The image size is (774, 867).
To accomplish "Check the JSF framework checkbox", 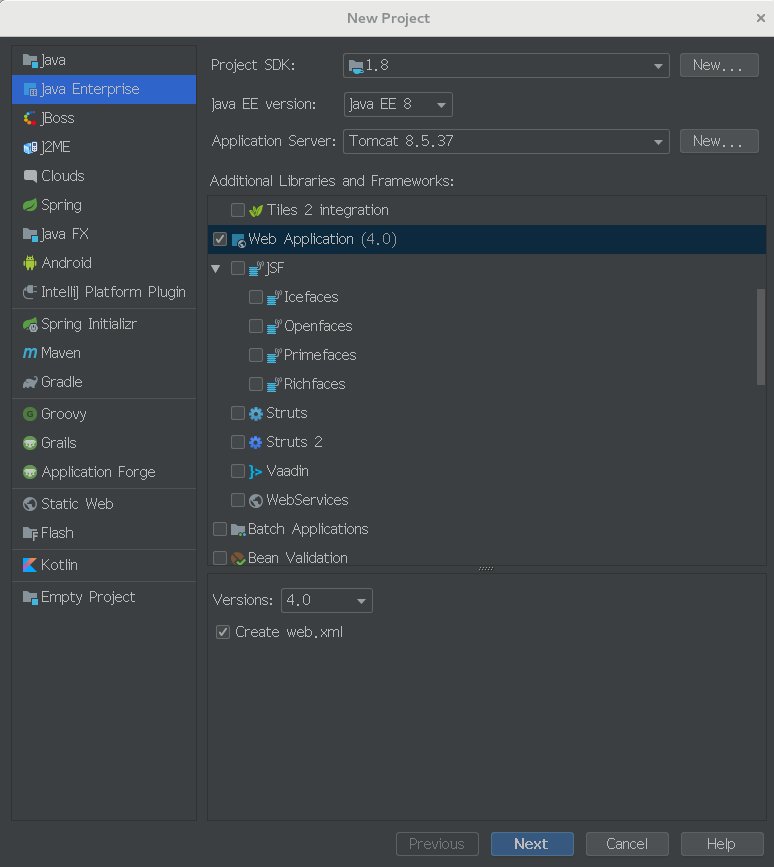I will tap(238, 268).
